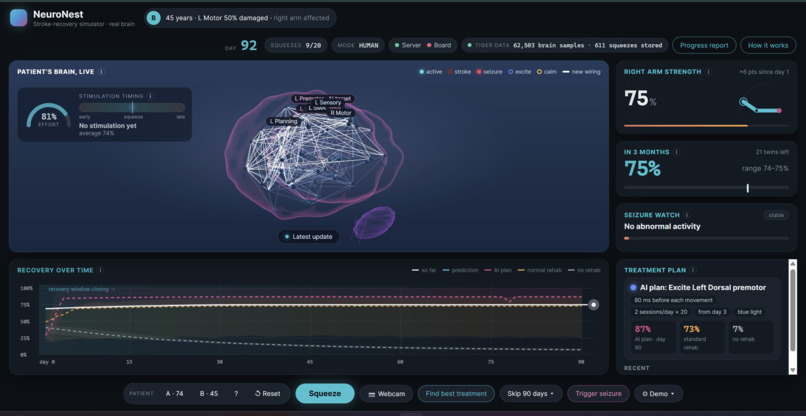This screenshot has height=416, width=806.
Task: Open How it works
Action: 768,45
